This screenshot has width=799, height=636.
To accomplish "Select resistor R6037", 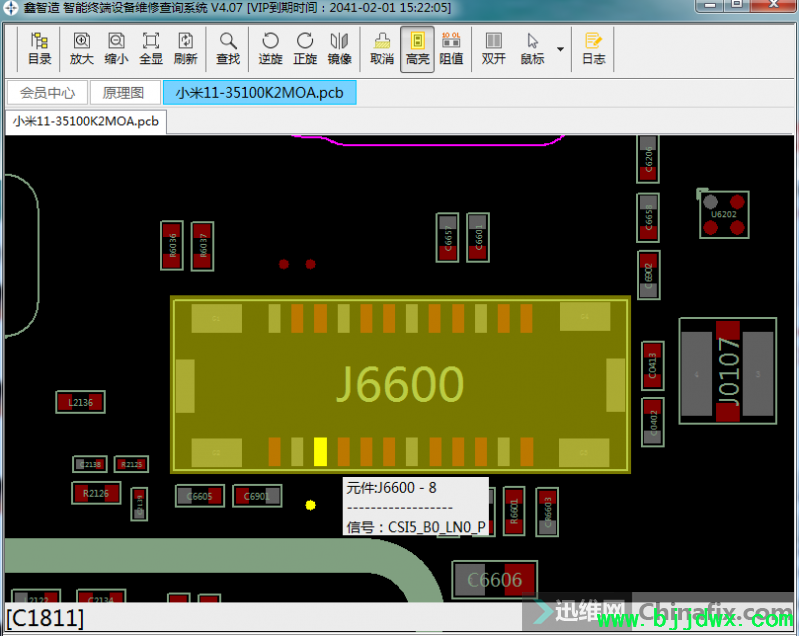I will pyautogui.click(x=202, y=247).
